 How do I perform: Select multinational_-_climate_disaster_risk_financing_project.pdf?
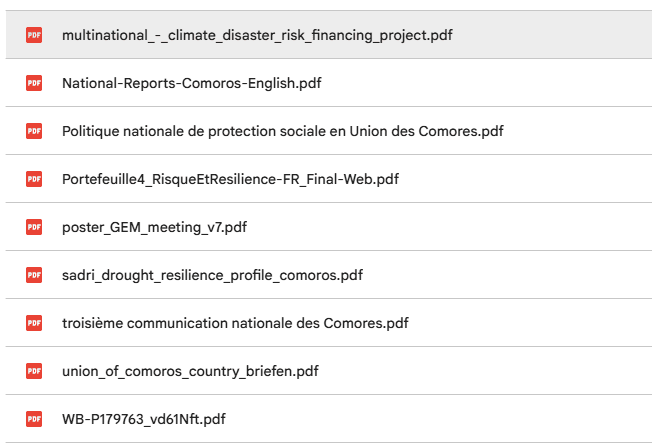(x=257, y=35)
